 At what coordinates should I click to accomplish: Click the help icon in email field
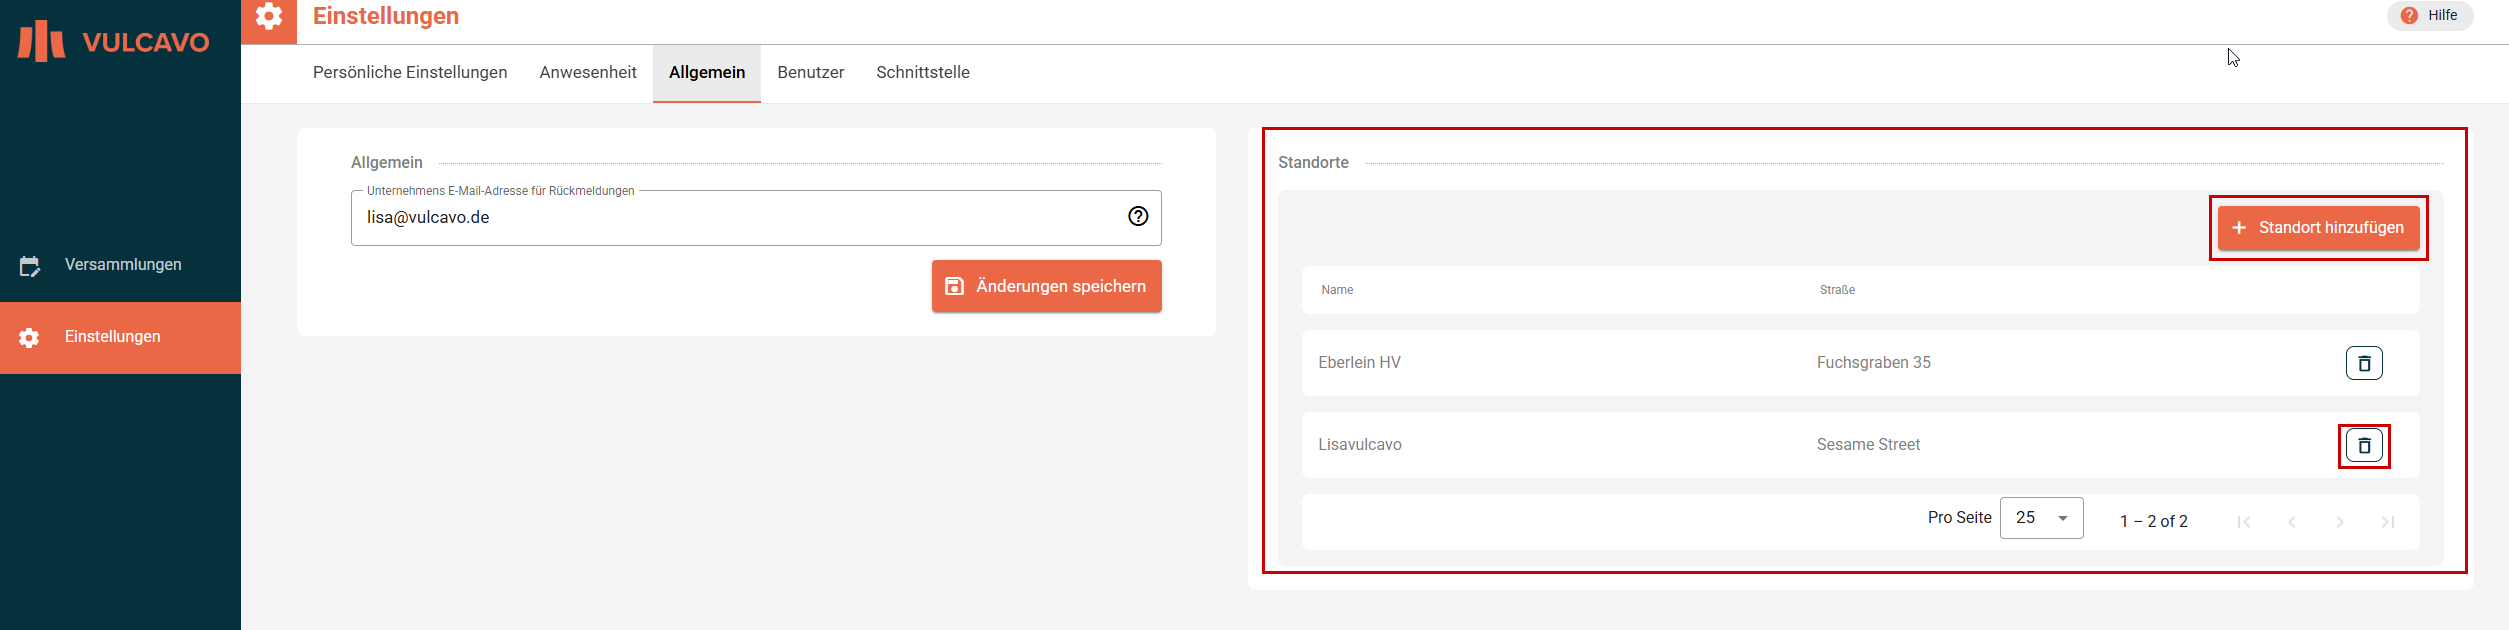(x=1138, y=216)
